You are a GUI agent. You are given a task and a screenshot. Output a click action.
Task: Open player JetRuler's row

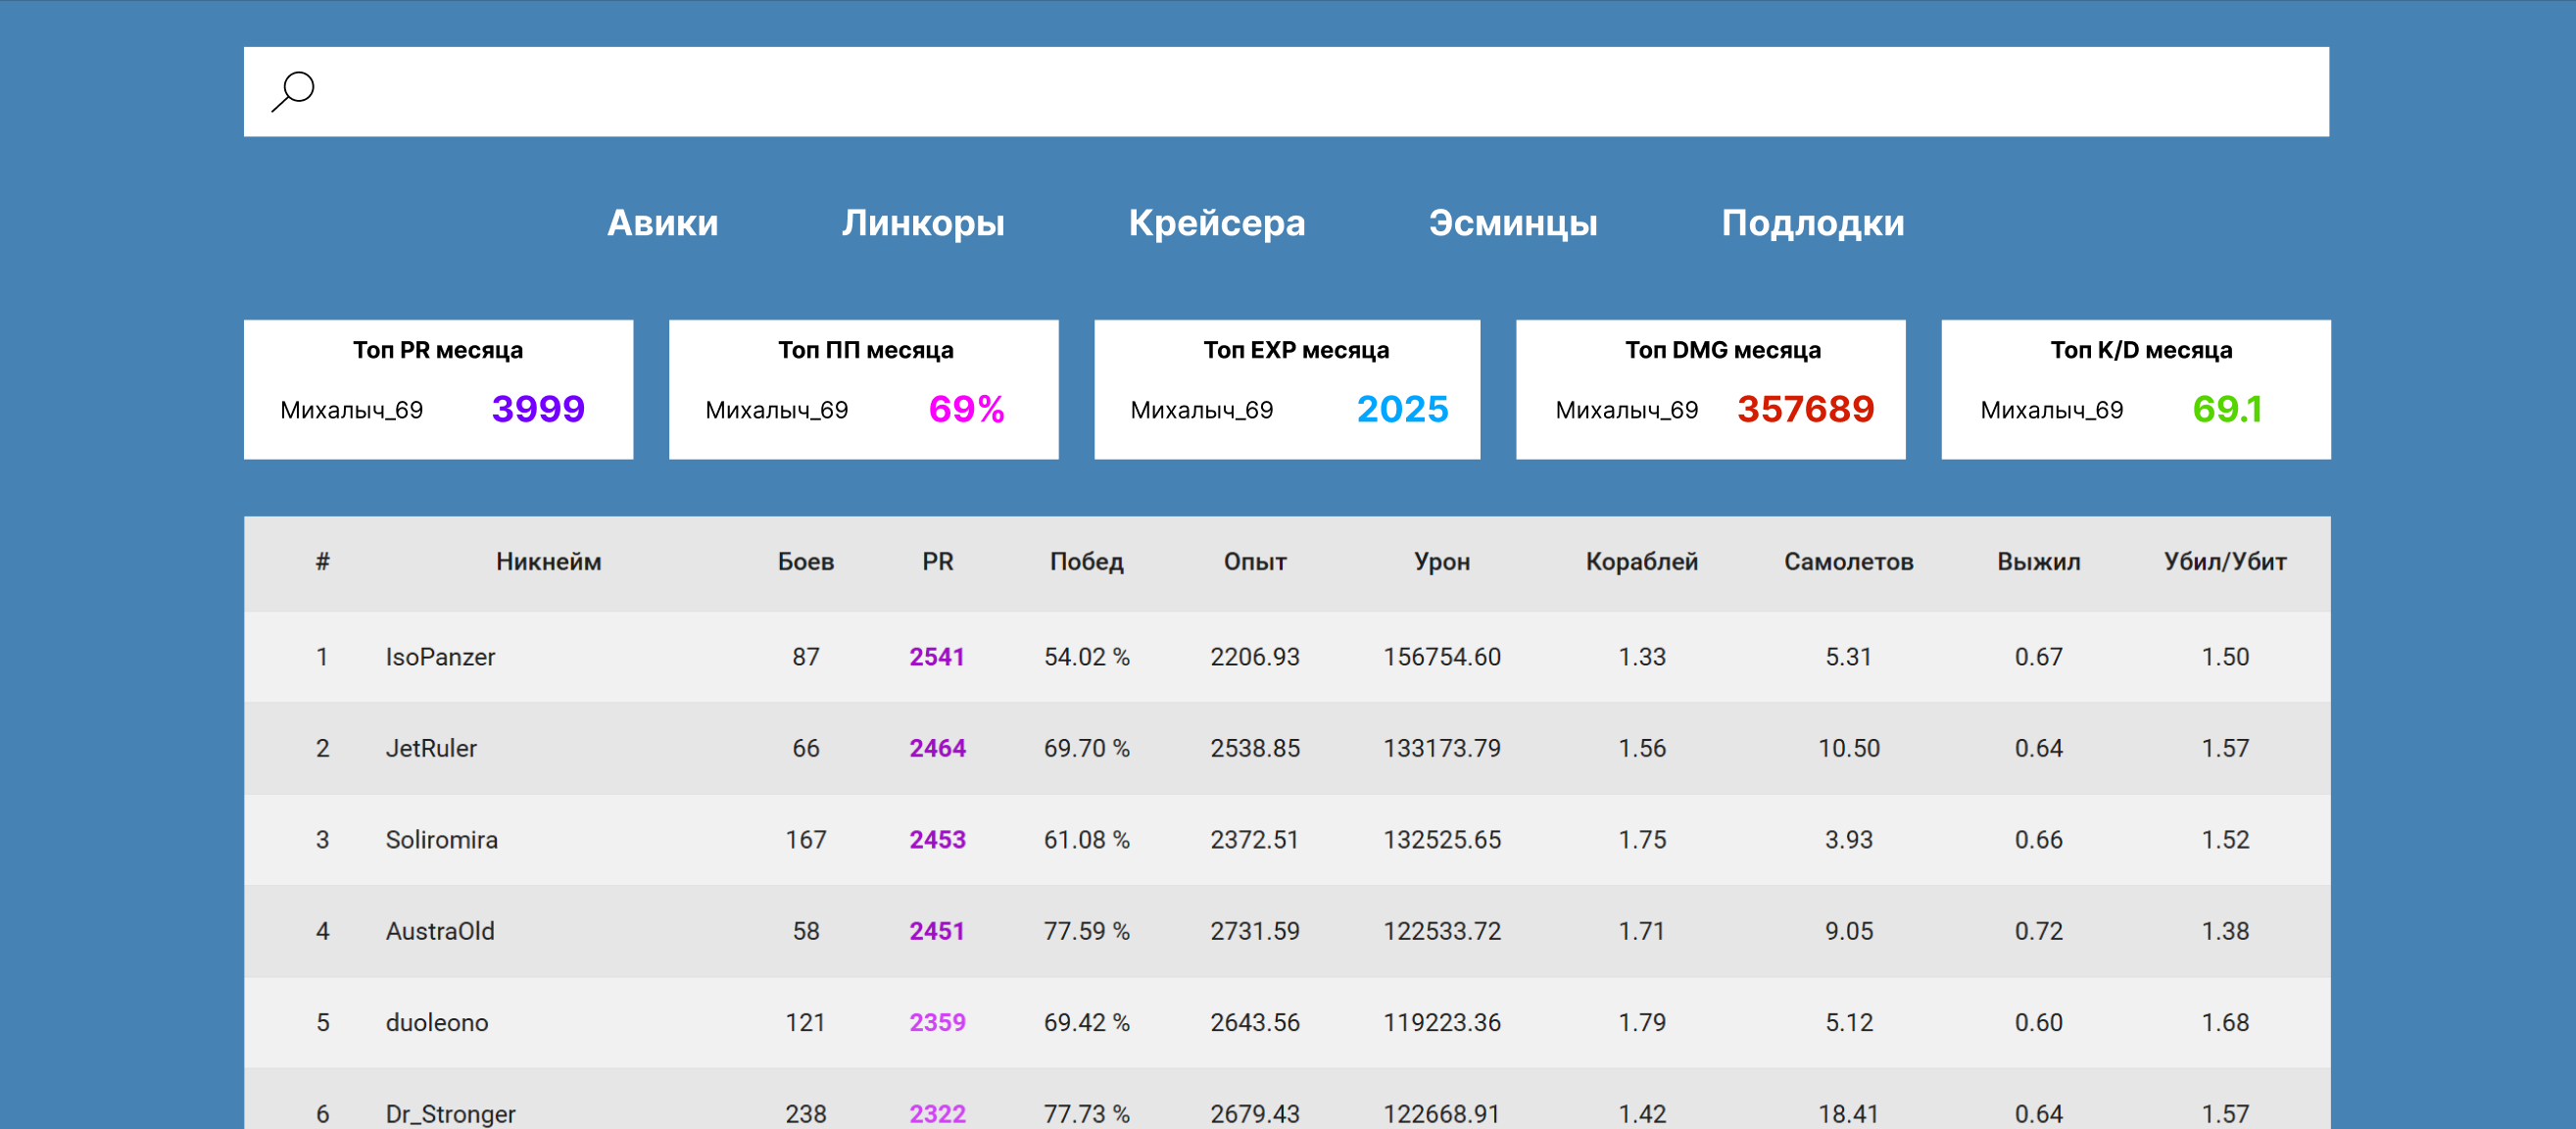click(x=1287, y=748)
